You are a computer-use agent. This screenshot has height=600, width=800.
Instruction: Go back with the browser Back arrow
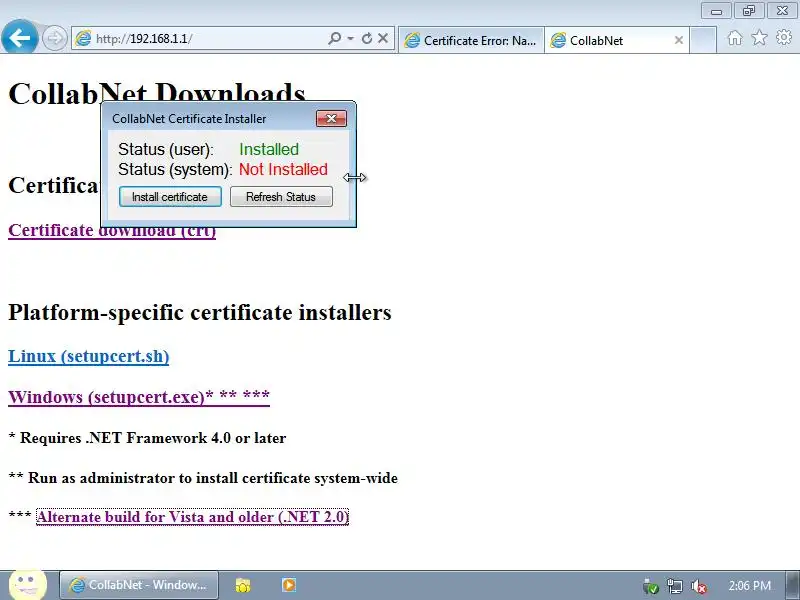[19, 37]
